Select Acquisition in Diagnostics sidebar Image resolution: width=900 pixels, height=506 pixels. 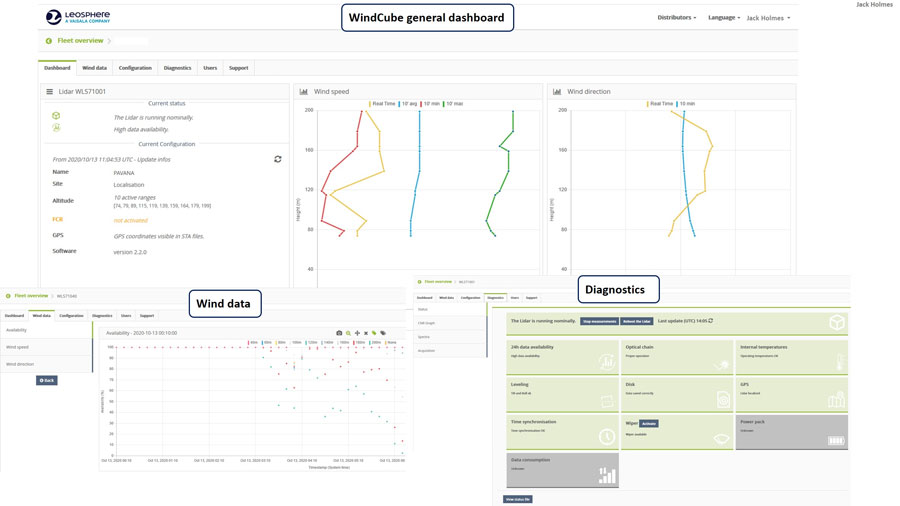pyautogui.click(x=450, y=351)
